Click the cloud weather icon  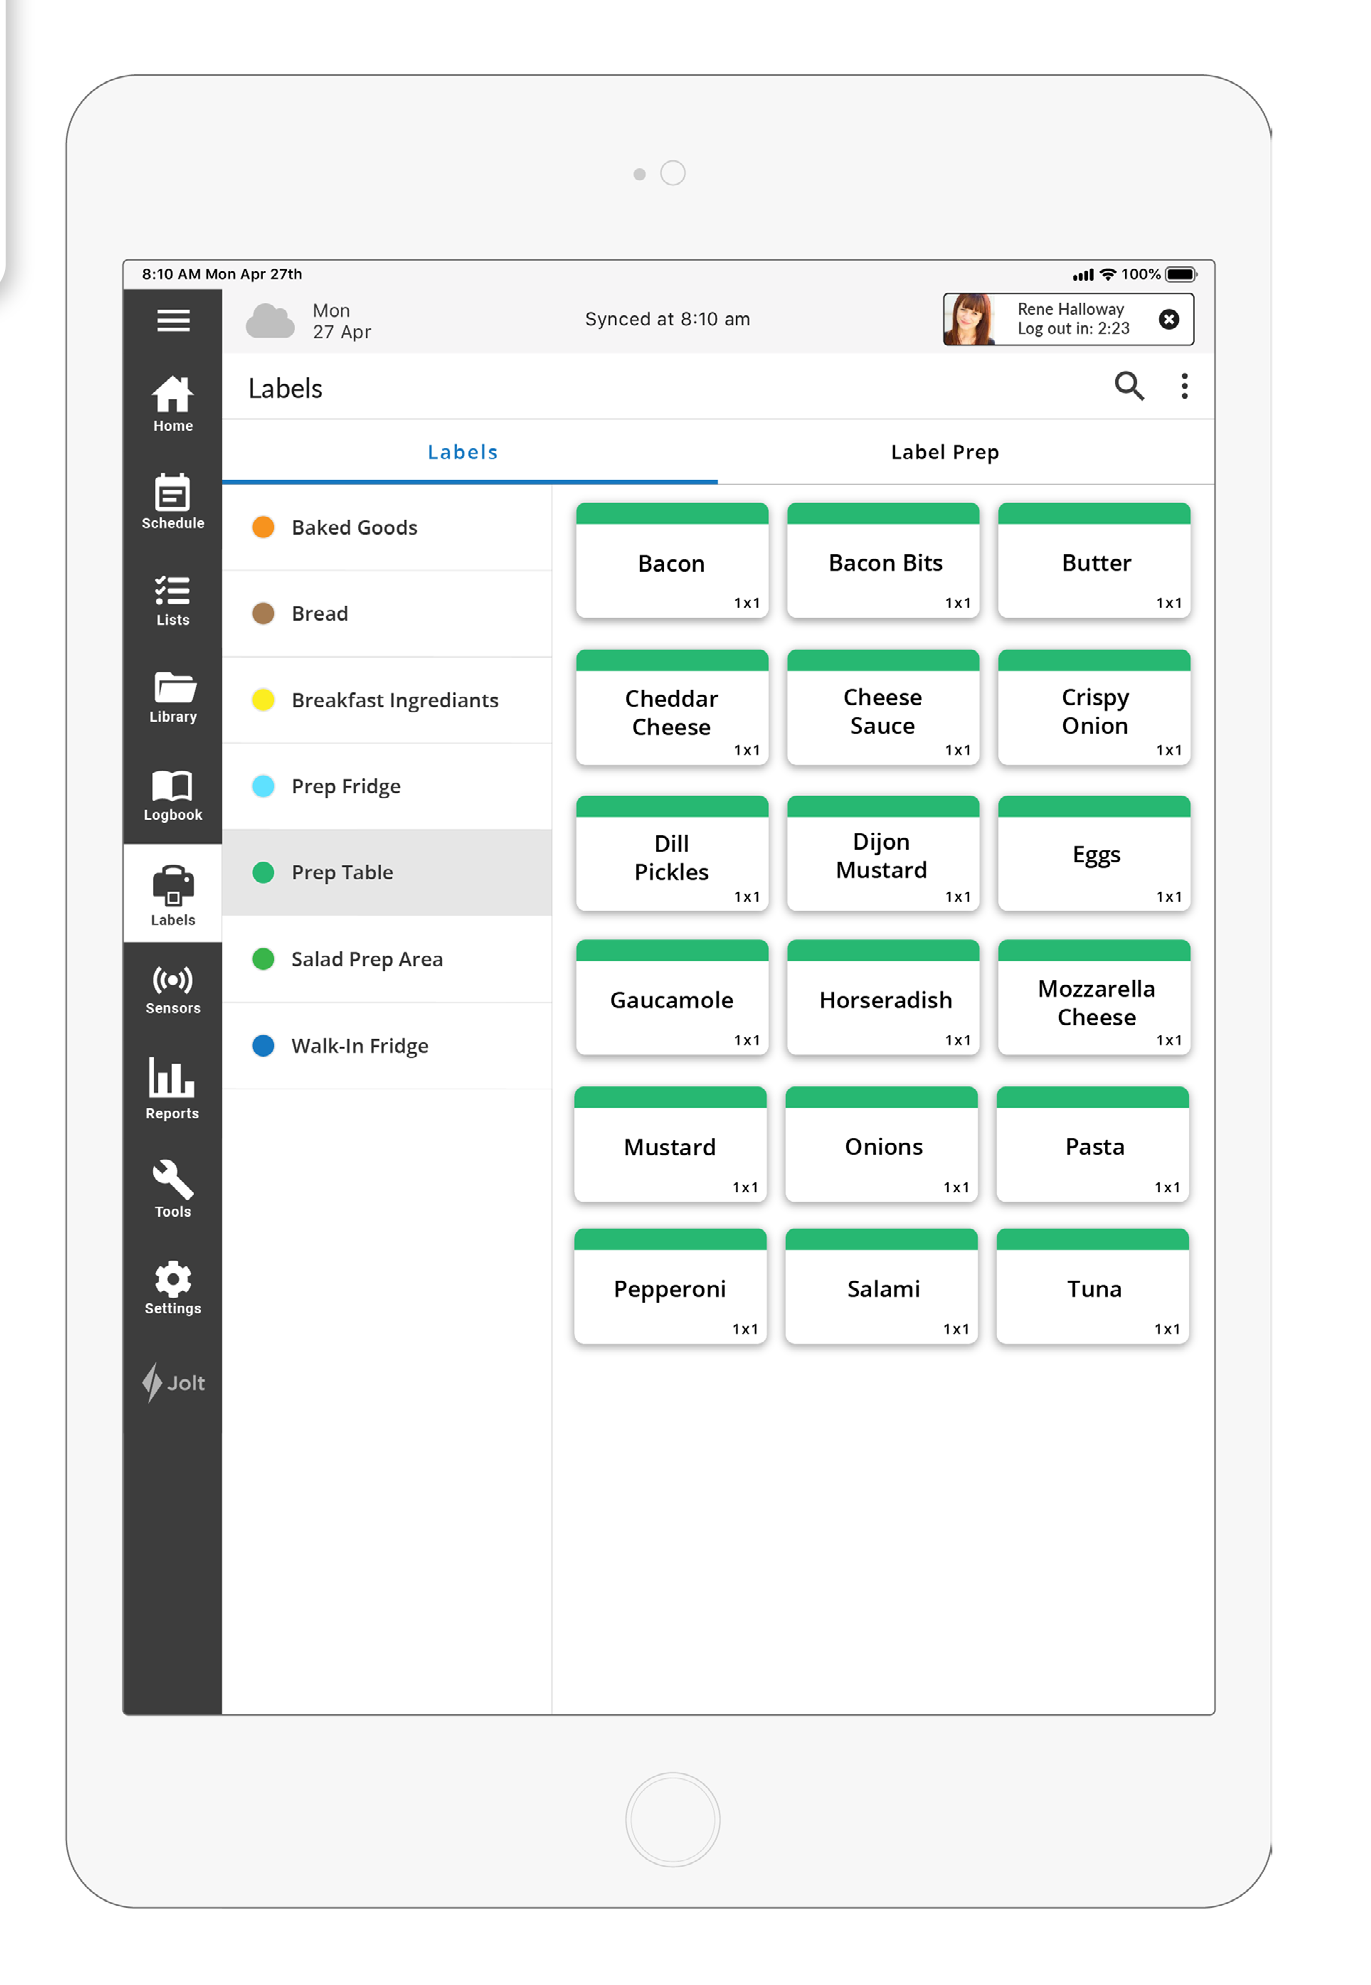(270, 321)
